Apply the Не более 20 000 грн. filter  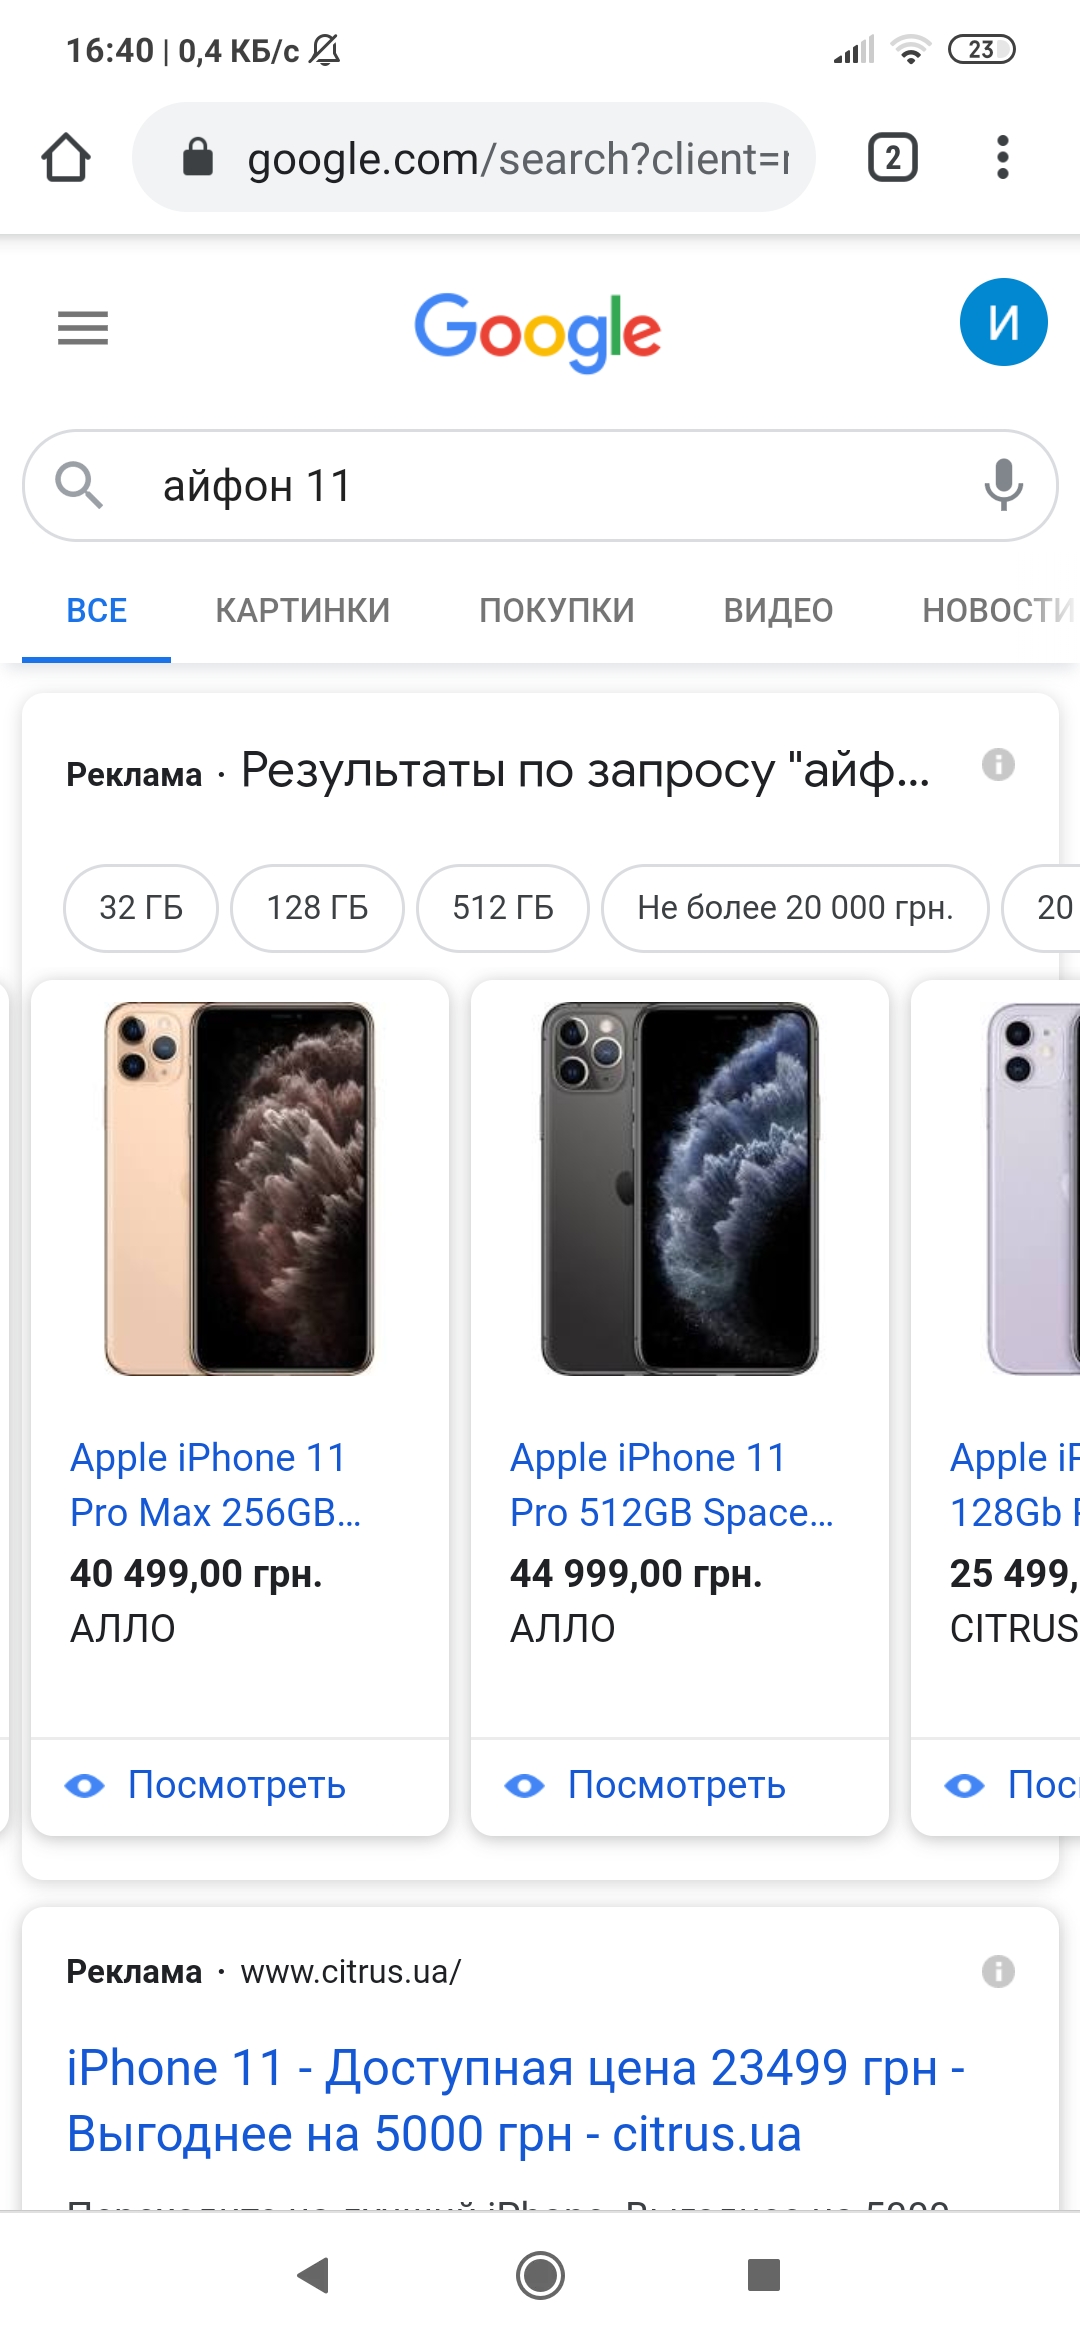(795, 908)
